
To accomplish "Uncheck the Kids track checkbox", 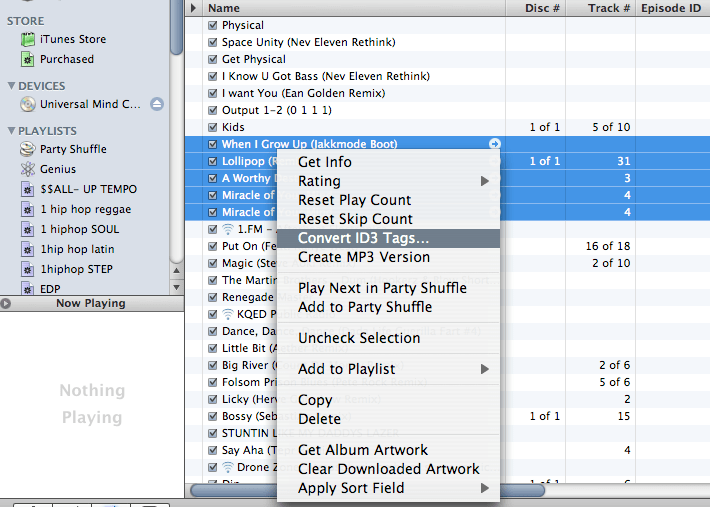I will pos(212,127).
